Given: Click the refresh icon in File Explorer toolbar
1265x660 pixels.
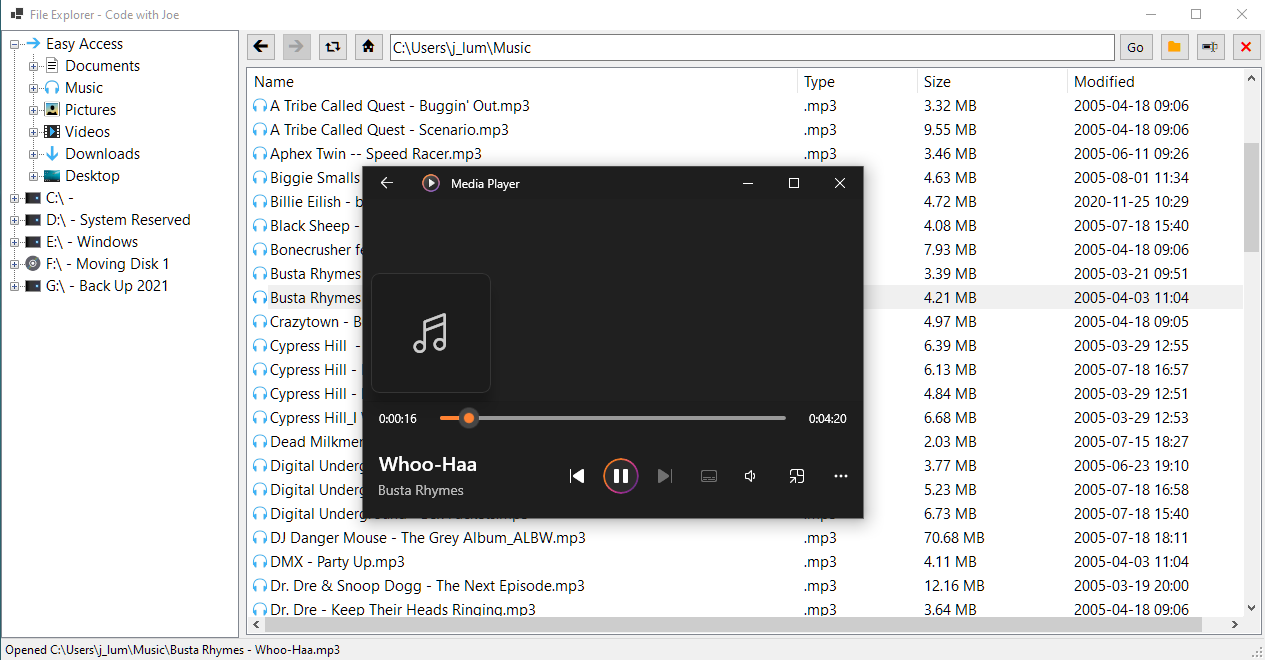Looking at the screenshot, I should 332,46.
